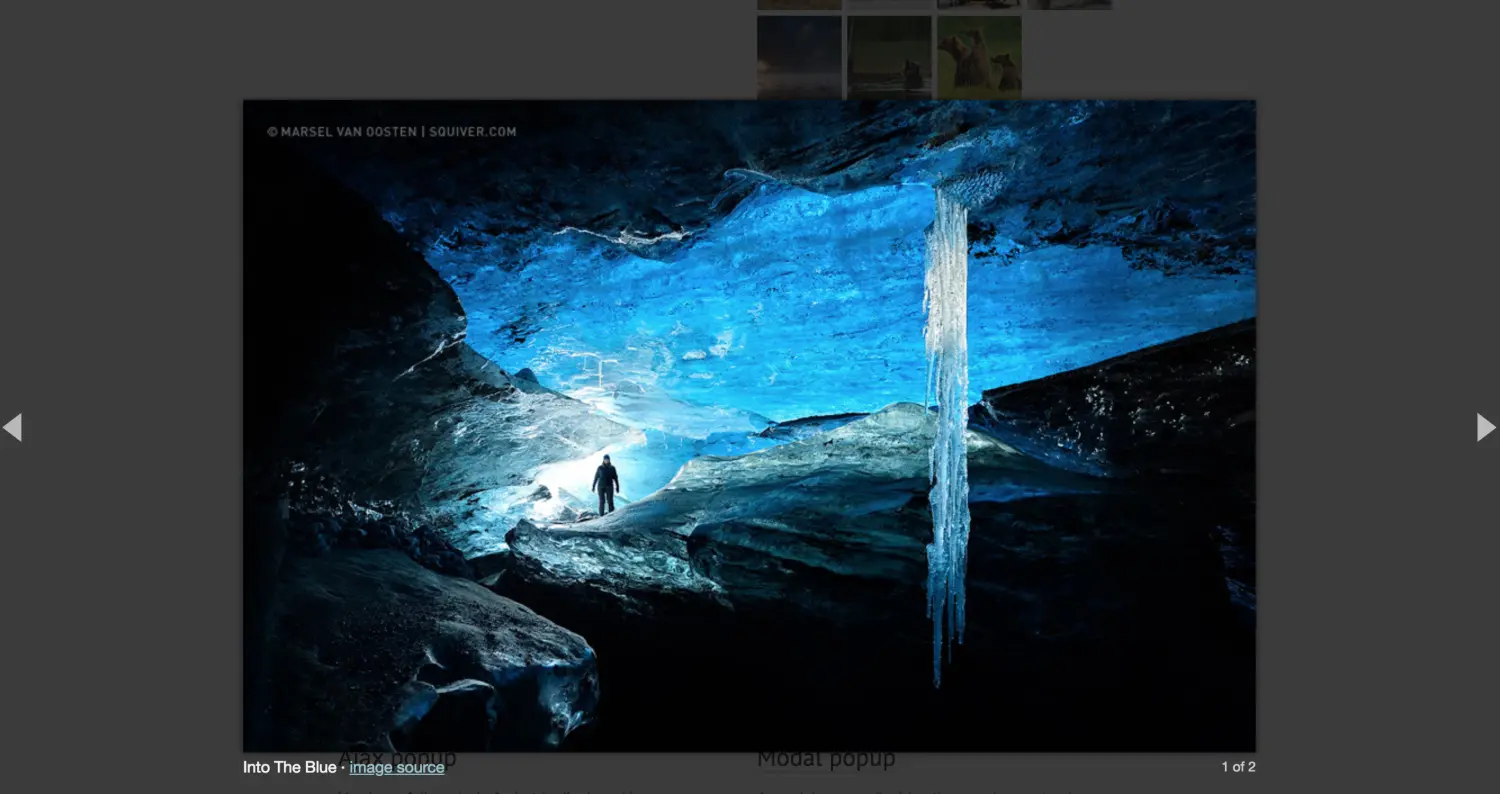Click the 'Modal popup' heading behind the overlay
Screen dimensions: 1500x794
click(826, 760)
